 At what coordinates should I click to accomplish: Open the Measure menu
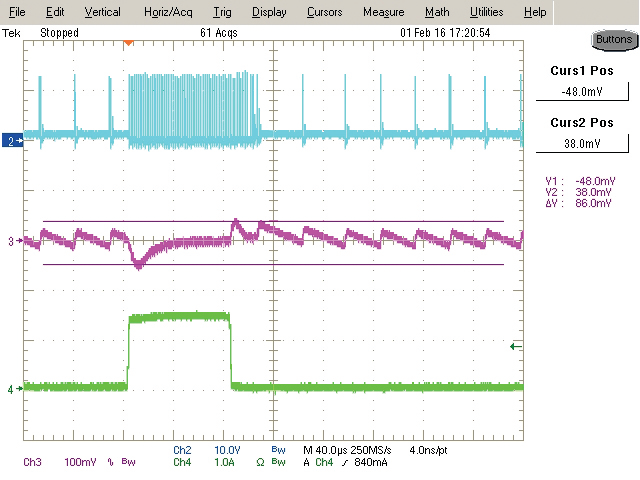coord(383,12)
